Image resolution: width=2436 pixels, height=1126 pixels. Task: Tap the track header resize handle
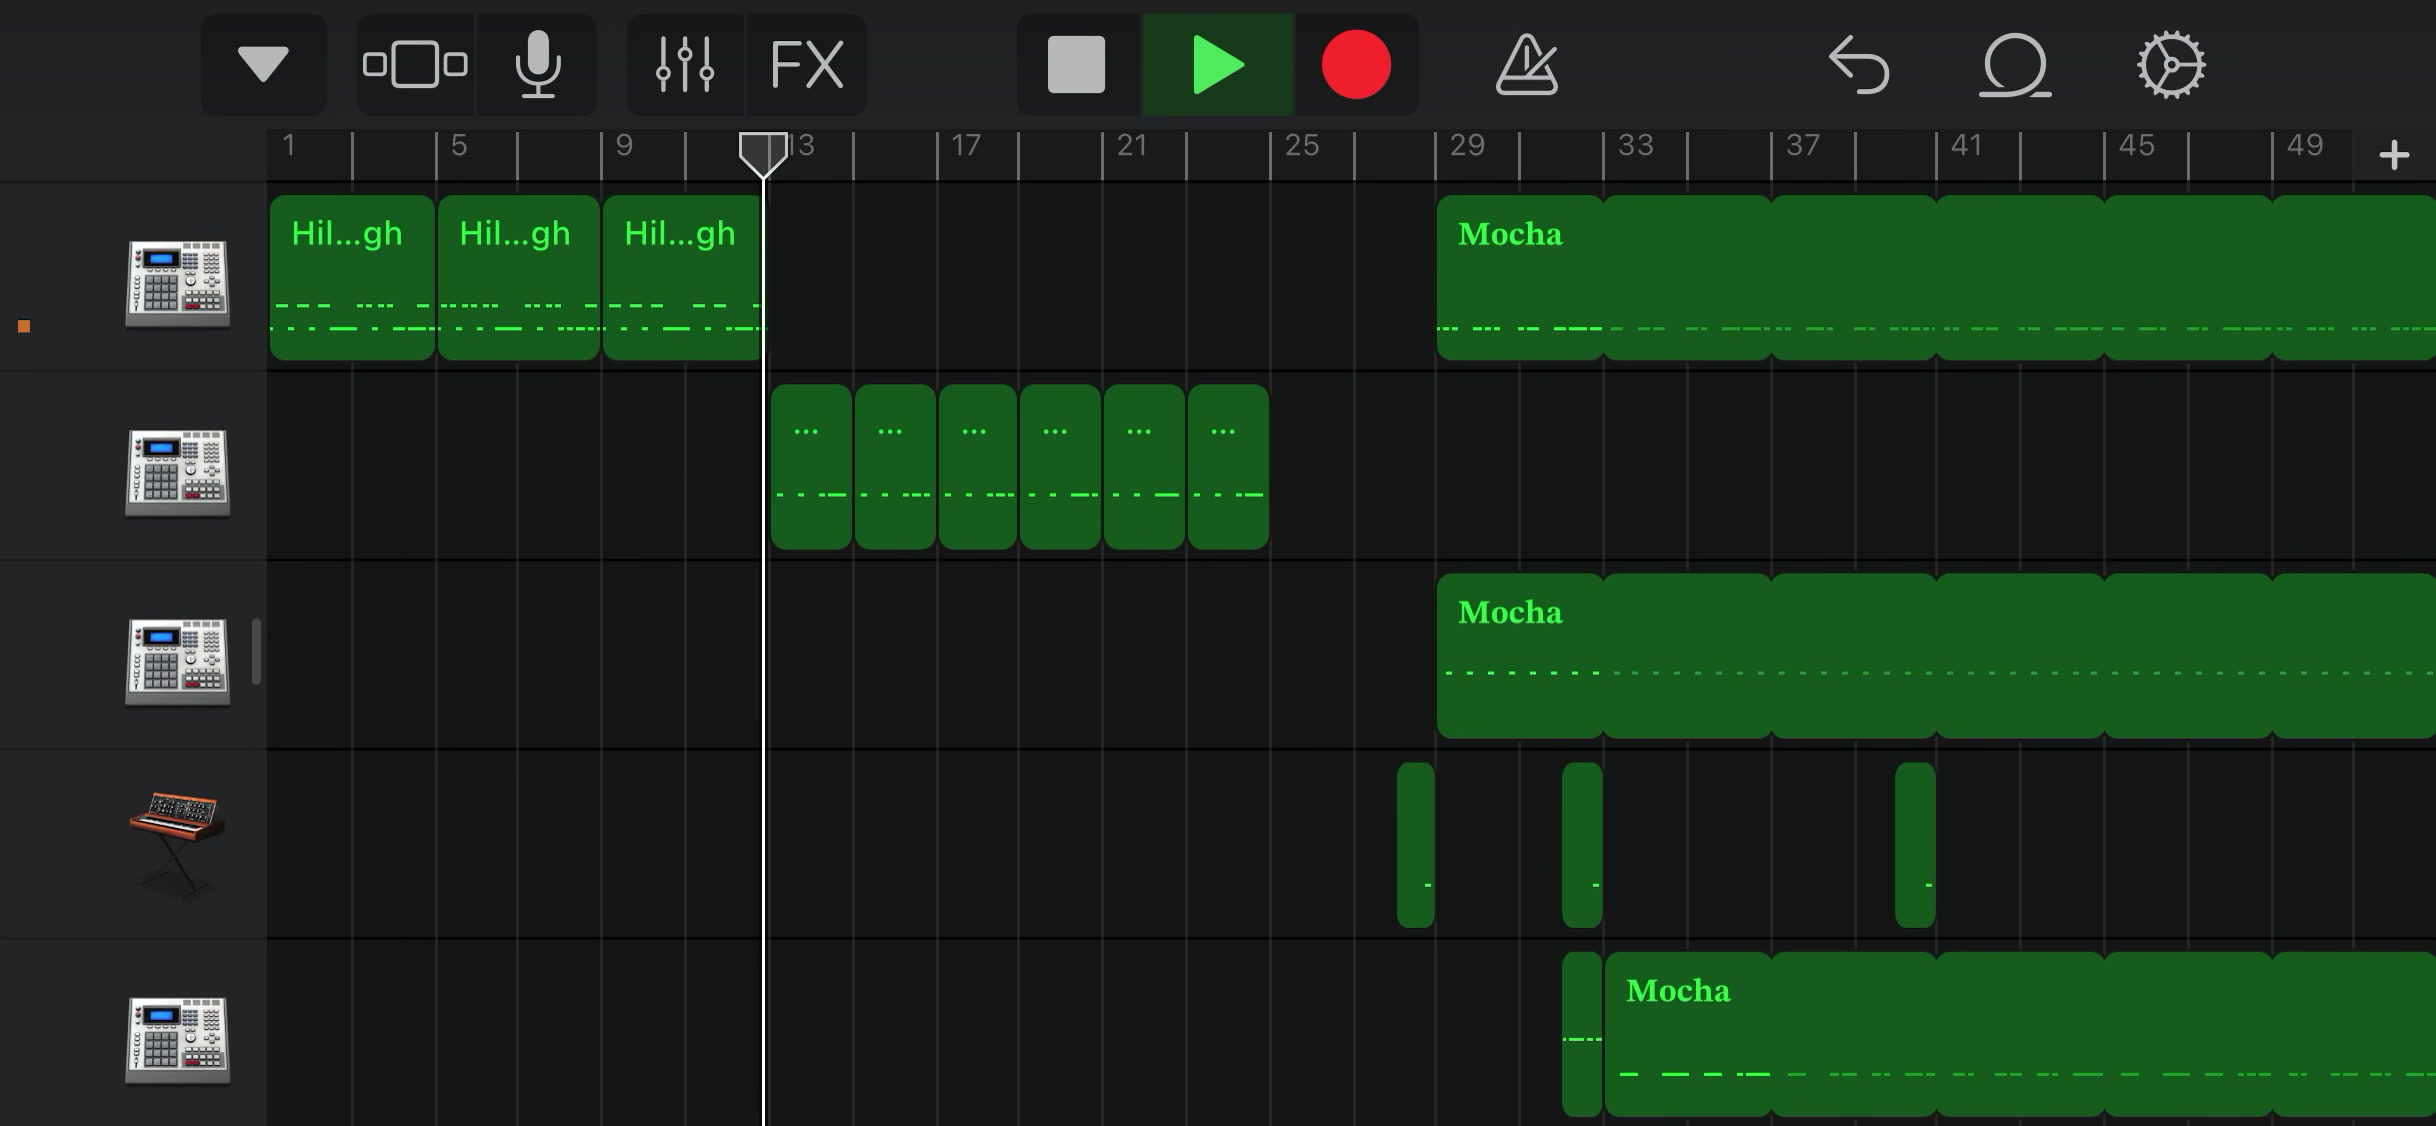click(256, 652)
